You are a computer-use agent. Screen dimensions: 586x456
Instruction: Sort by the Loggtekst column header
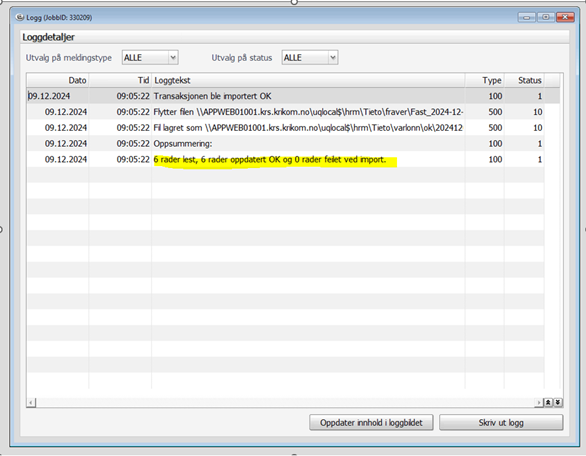[x=308, y=80]
